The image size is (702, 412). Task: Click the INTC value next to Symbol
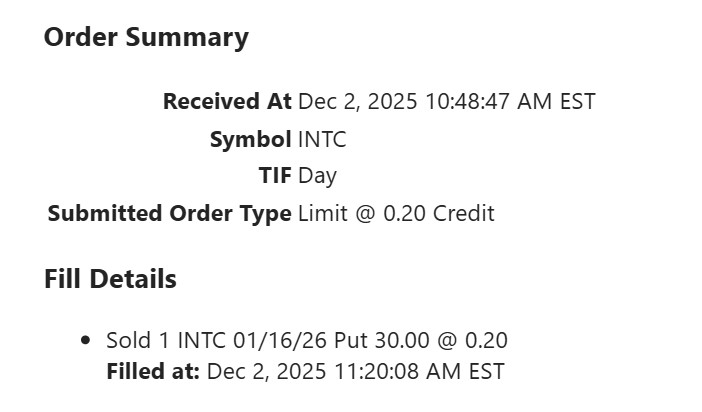point(322,140)
